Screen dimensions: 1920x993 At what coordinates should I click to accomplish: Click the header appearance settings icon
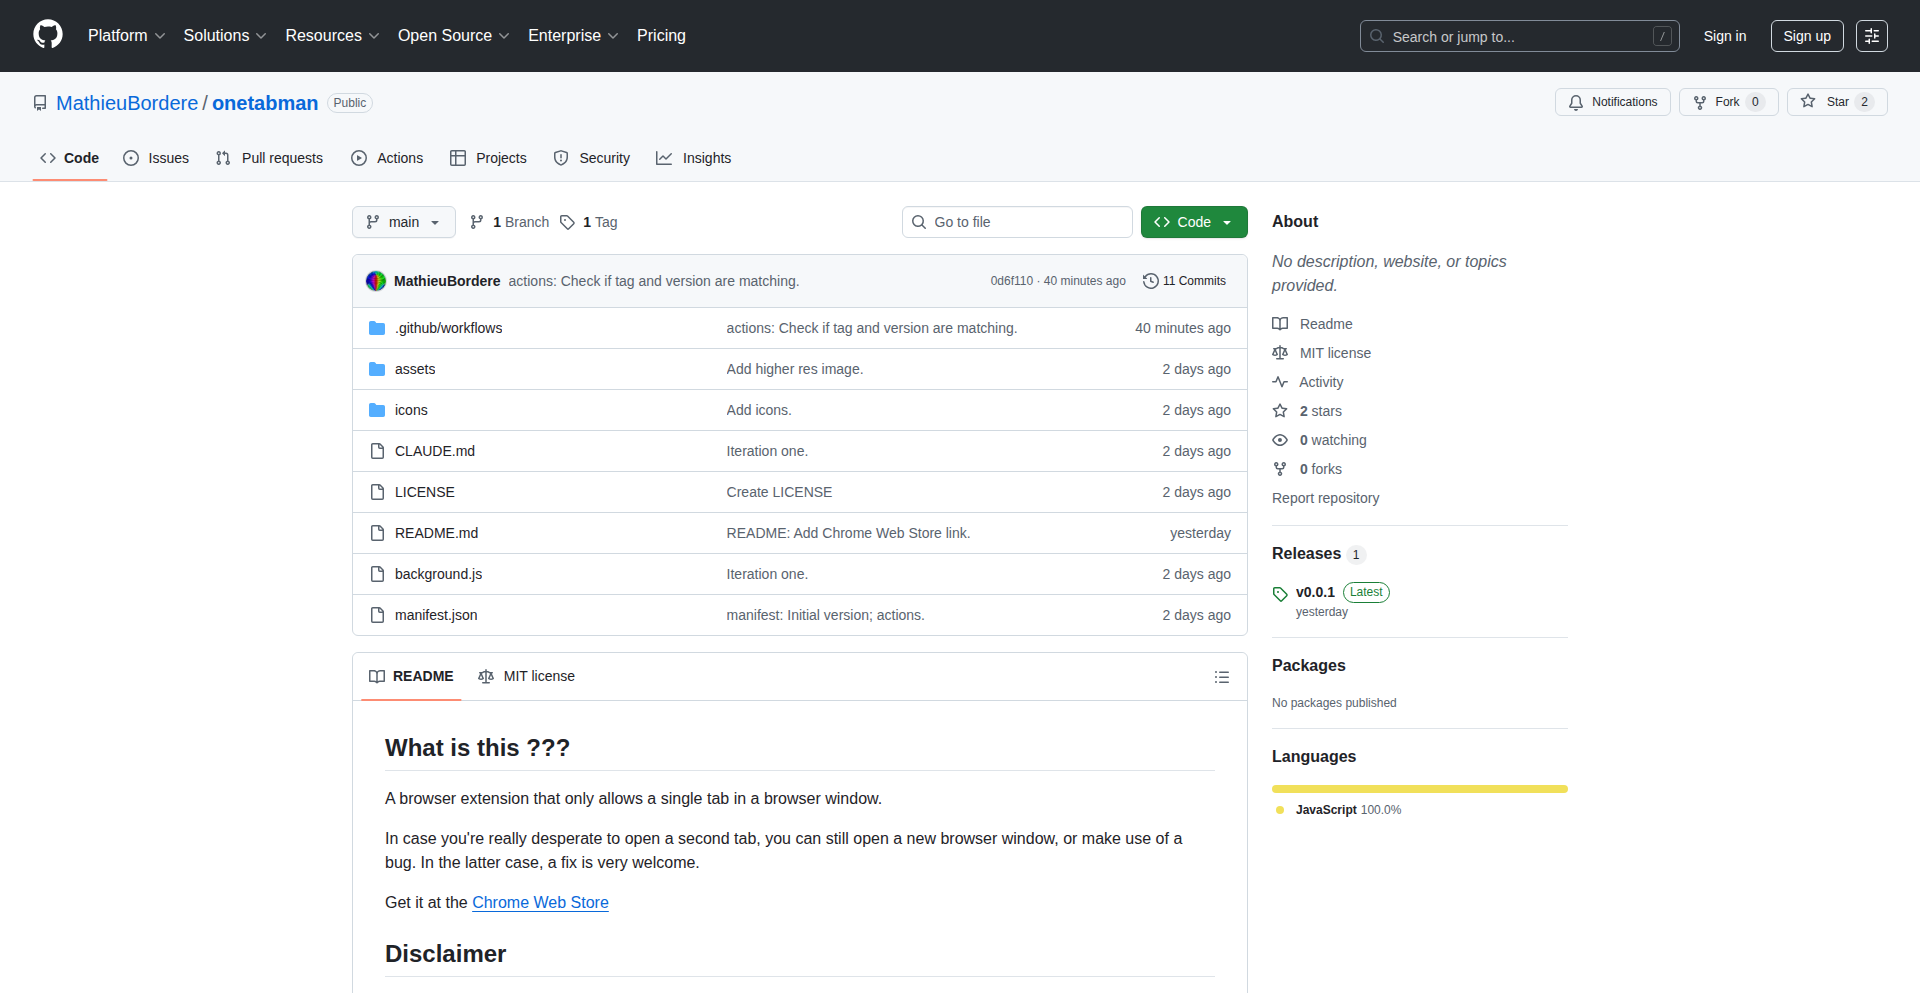click(1871, 36)
